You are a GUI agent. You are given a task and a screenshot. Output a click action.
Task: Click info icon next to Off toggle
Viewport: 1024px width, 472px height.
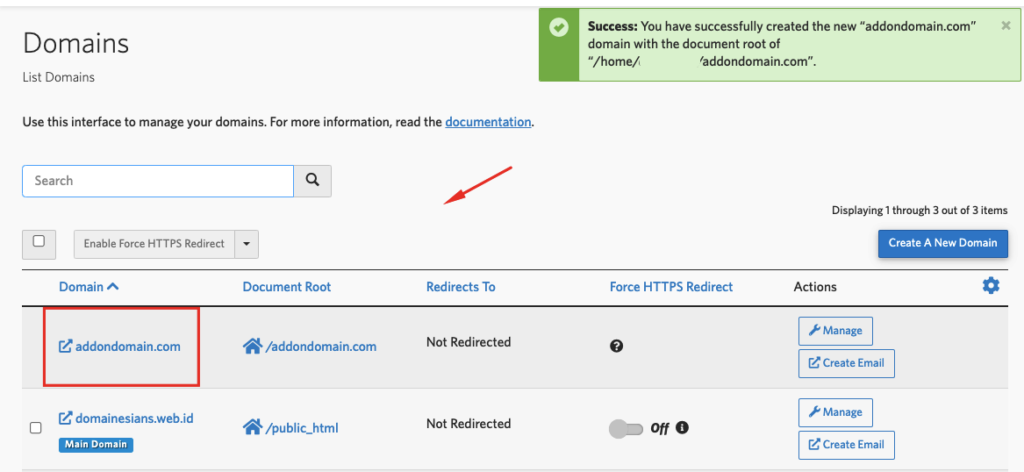tap(682, 428)
